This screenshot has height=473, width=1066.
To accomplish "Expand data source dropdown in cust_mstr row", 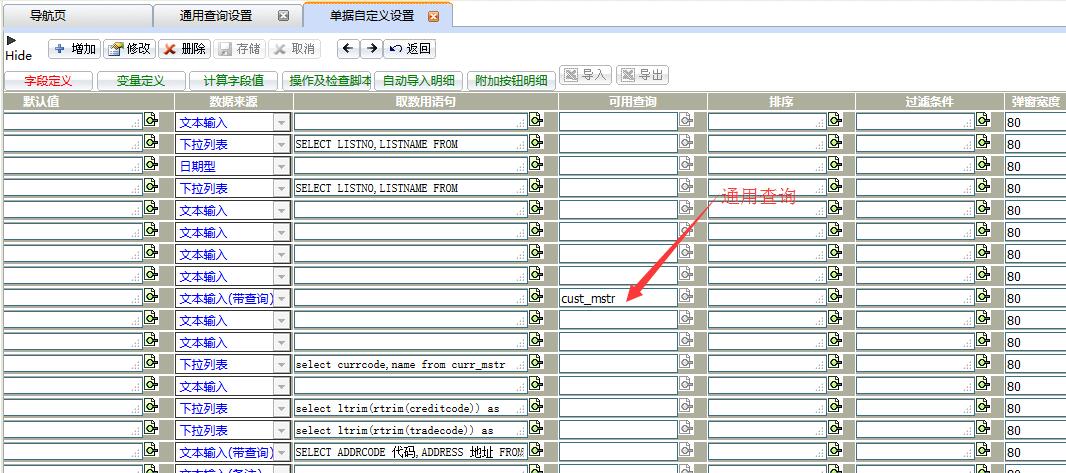I will click(x=281, y=298).
